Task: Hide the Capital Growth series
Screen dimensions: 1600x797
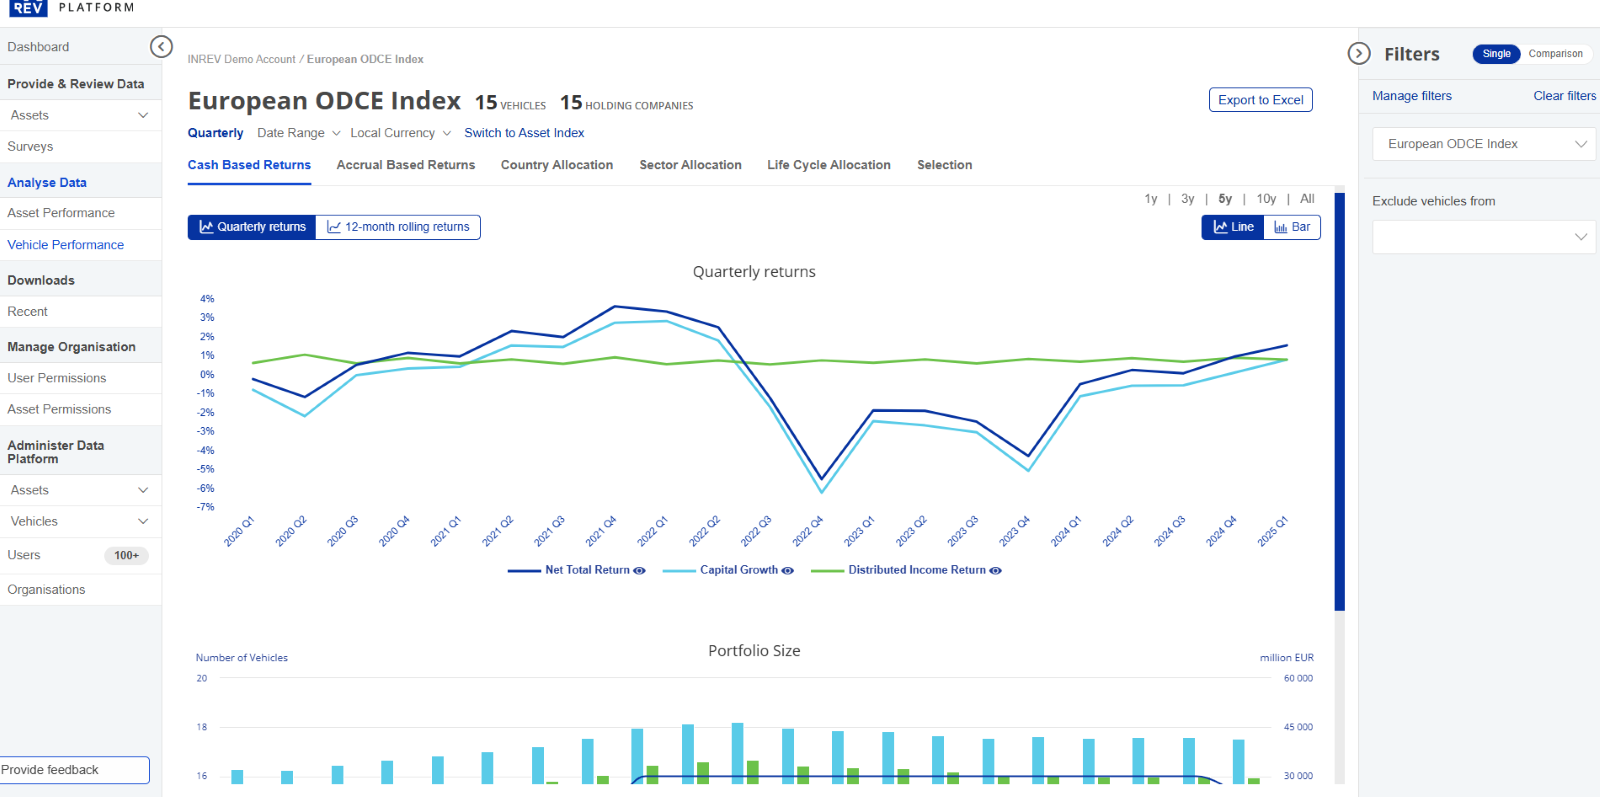Action: [x=788, y=570]
